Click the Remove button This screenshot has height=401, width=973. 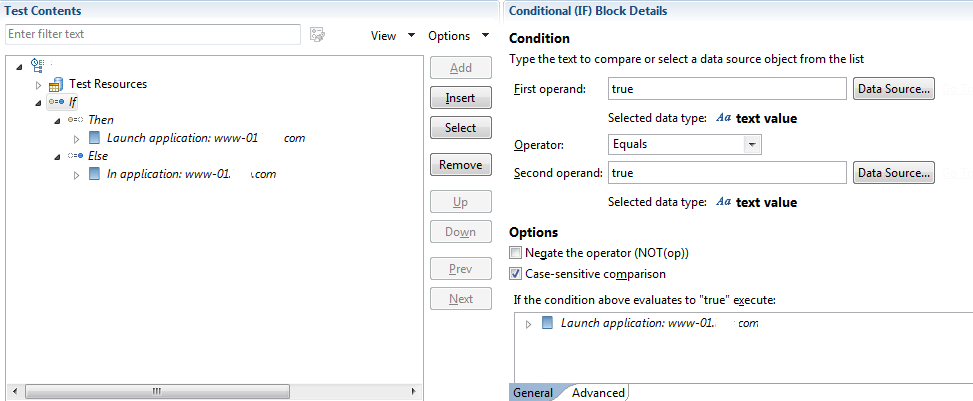click(x=460, y=164)
